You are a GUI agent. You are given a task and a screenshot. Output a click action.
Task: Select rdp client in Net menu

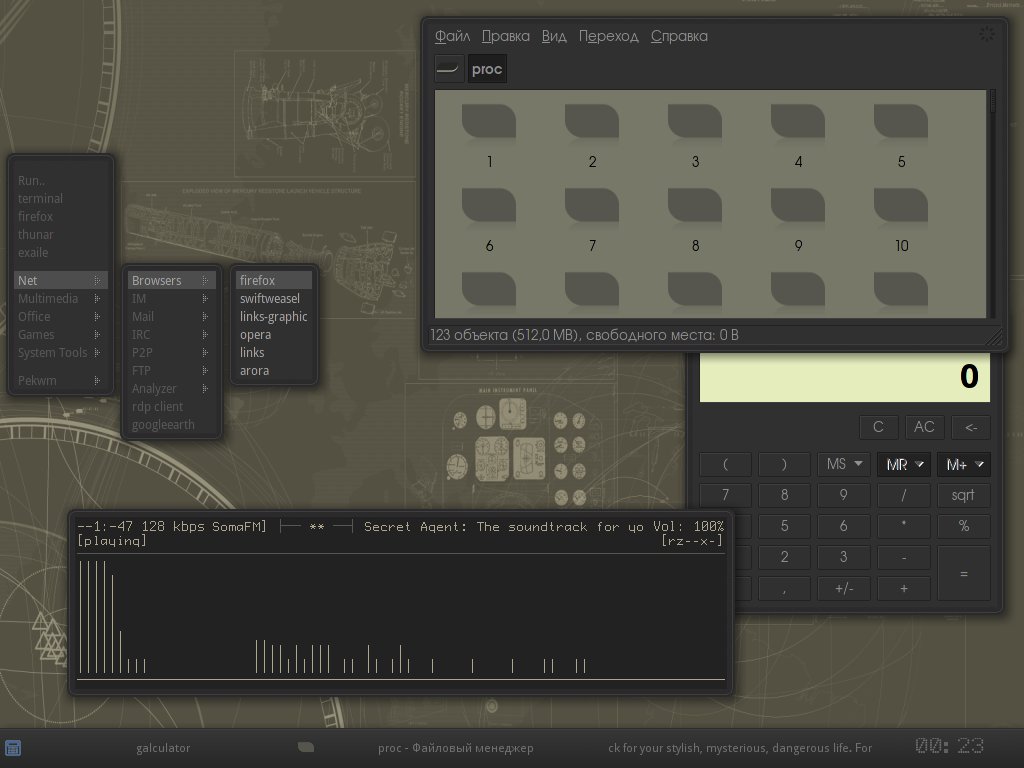pos(171,406)
